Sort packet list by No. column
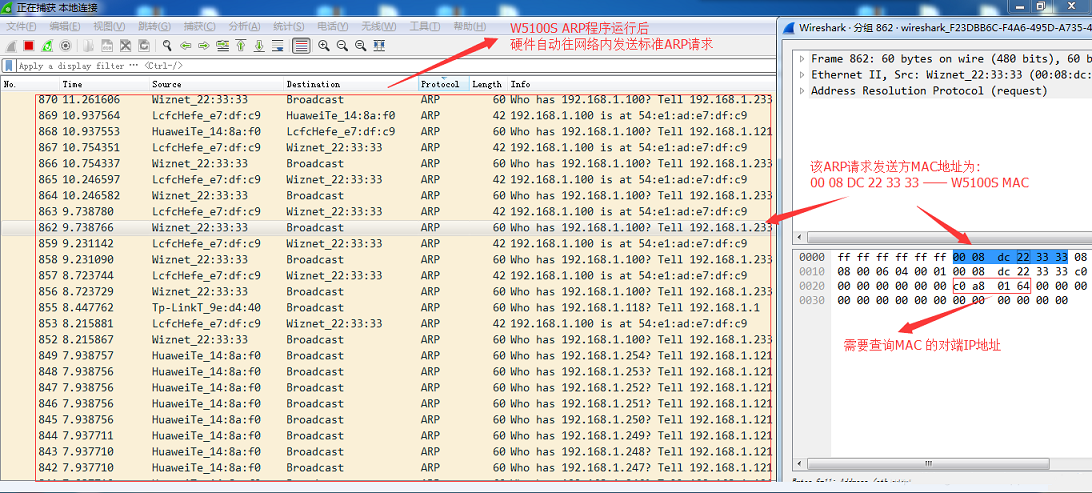 (30, 84)
